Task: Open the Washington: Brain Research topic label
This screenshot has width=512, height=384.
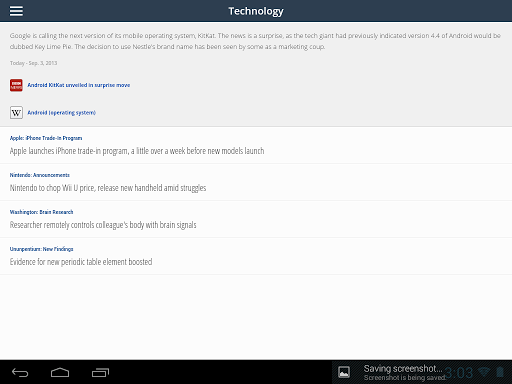Action: [x=41, y=212]
